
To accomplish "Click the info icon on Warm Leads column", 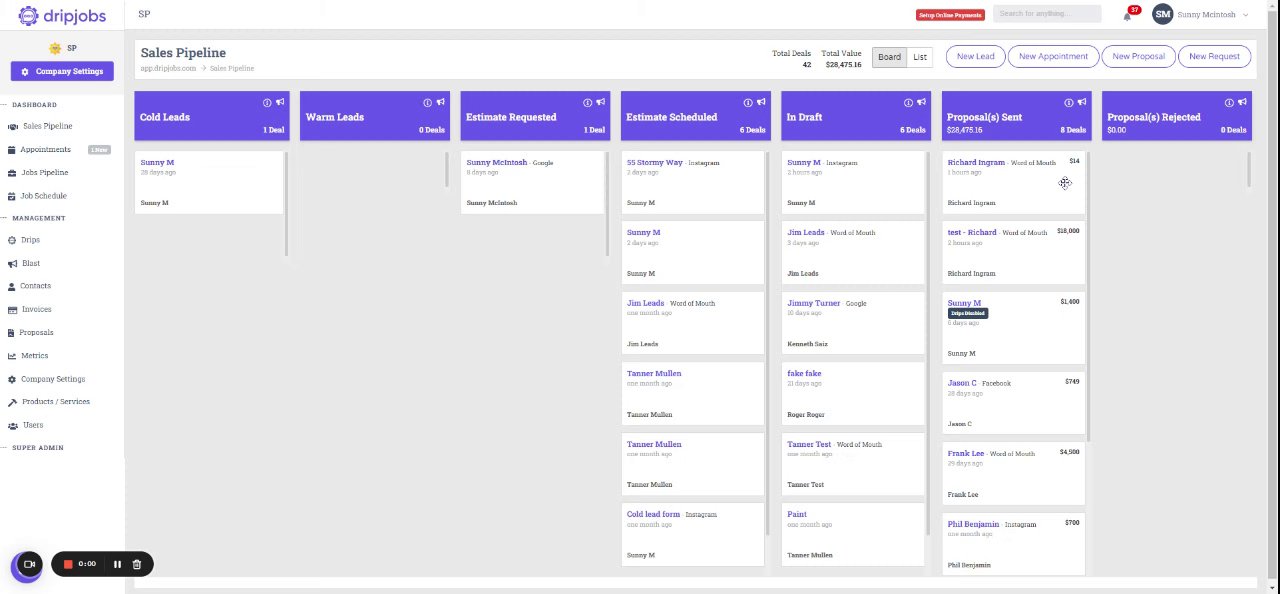I will [427, 102].
